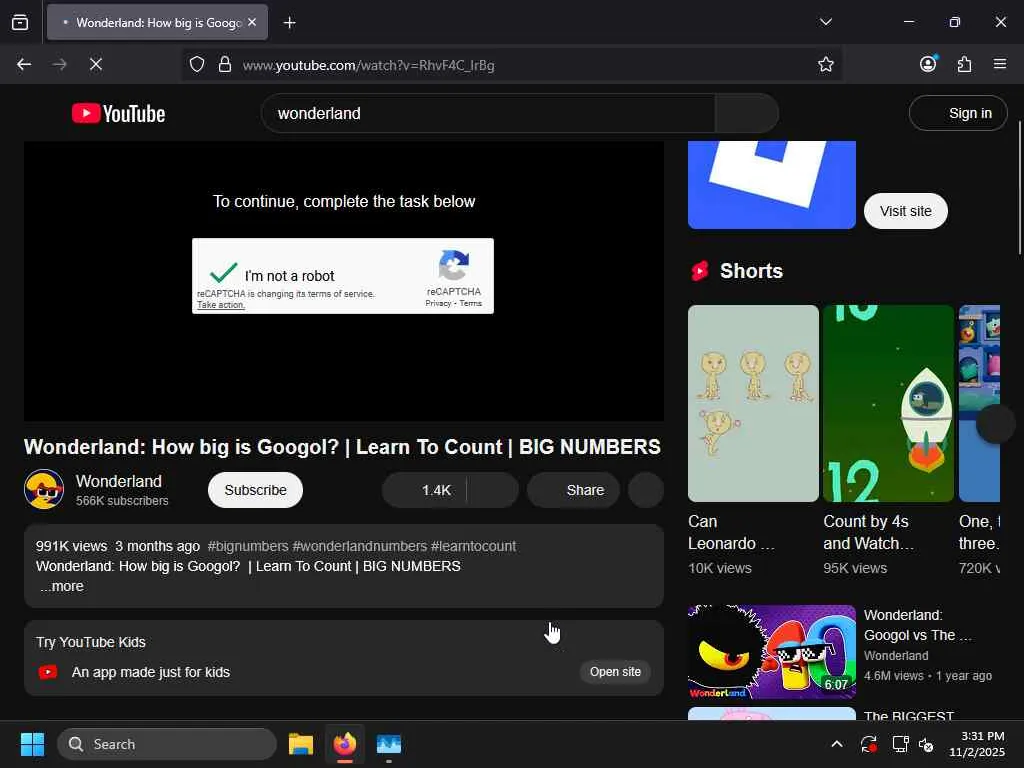Open a new browser tab
The width and height of the screenshot is (1024, 768).
click(x=289, y=23)
